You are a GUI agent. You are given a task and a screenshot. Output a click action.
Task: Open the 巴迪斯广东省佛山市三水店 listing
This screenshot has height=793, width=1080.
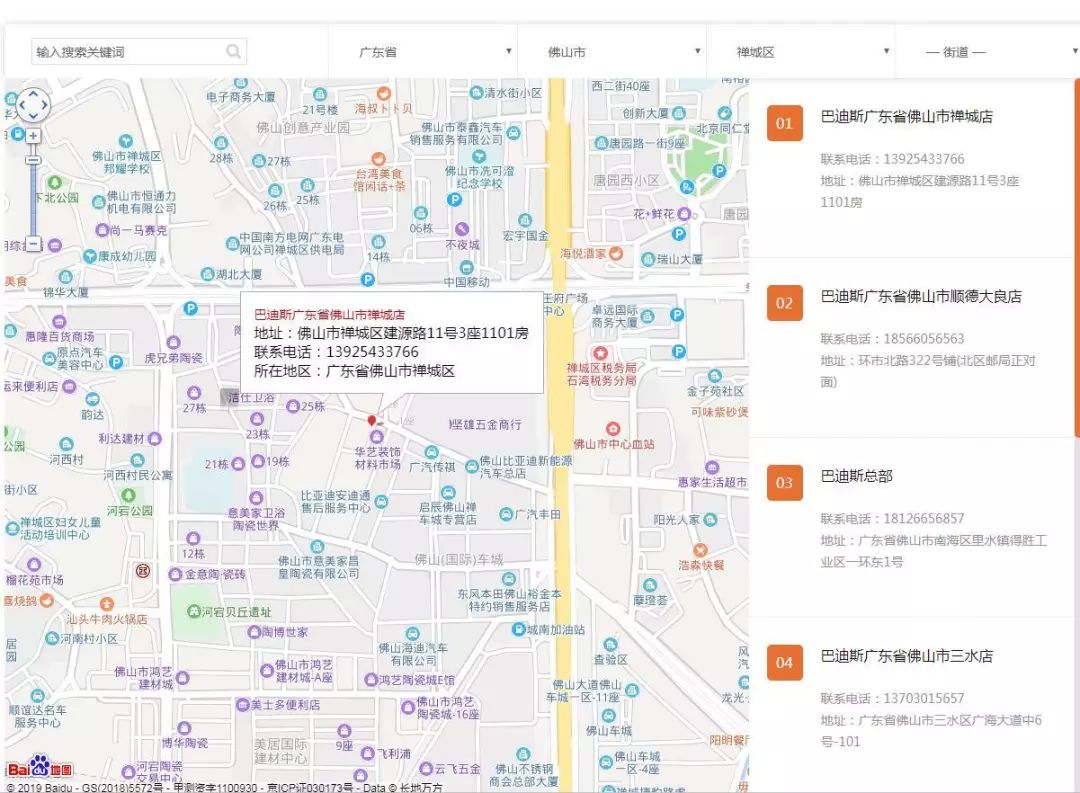click(906, 657)
